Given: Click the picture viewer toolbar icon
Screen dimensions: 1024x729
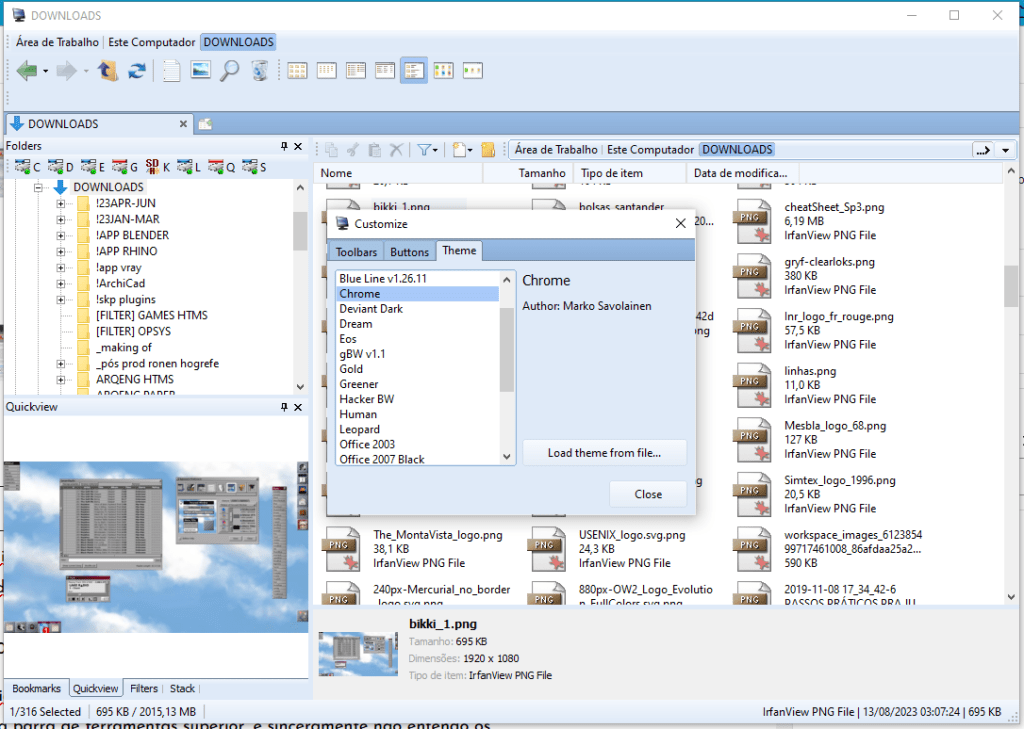Looking at the screenshot, I should (201, 70).
